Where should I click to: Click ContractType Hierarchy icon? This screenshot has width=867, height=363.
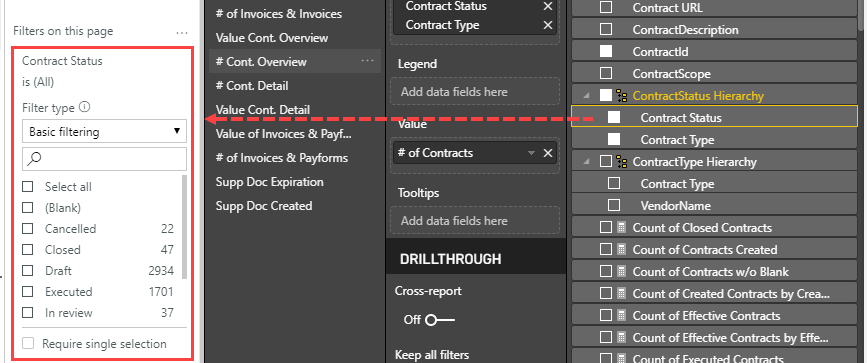[622, 162]
